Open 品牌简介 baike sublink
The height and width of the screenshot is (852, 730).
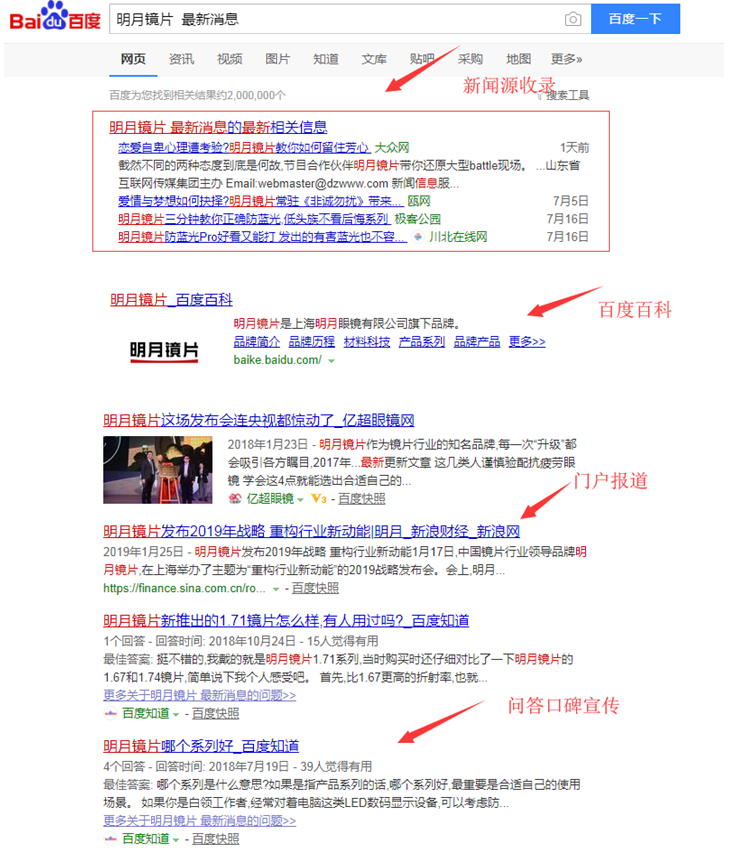257,342
